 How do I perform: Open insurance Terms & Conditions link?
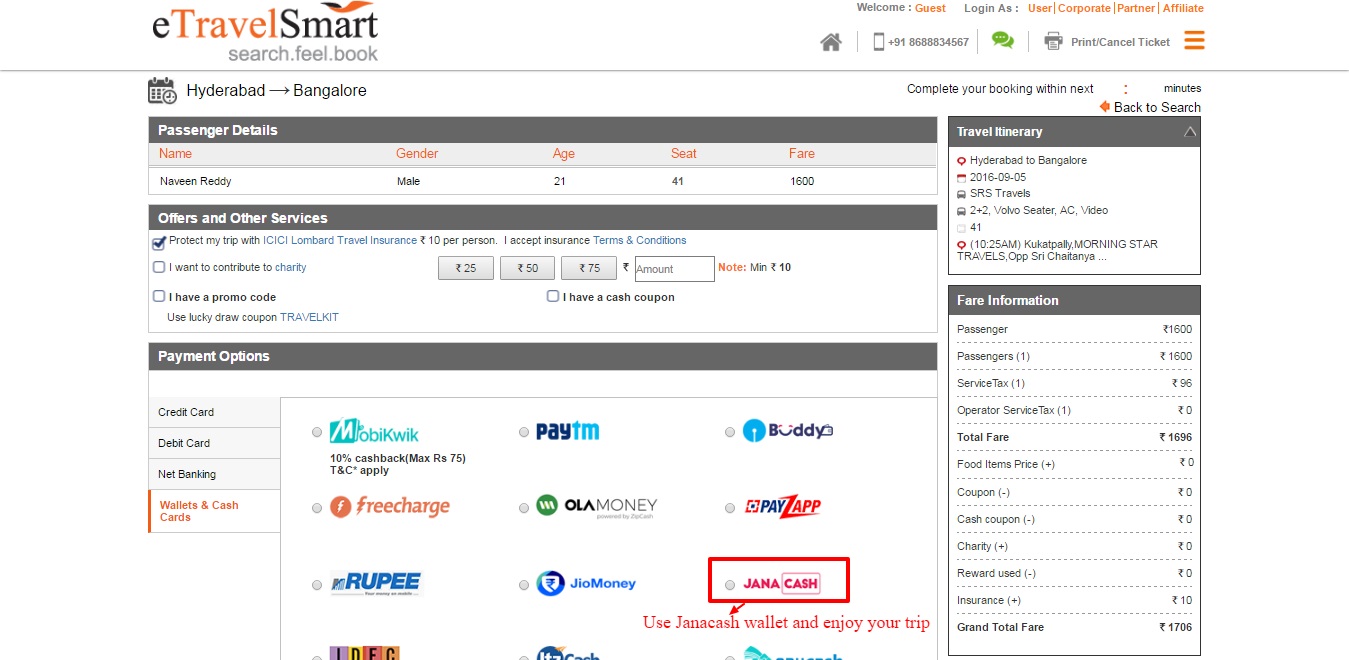pos(640,240)
